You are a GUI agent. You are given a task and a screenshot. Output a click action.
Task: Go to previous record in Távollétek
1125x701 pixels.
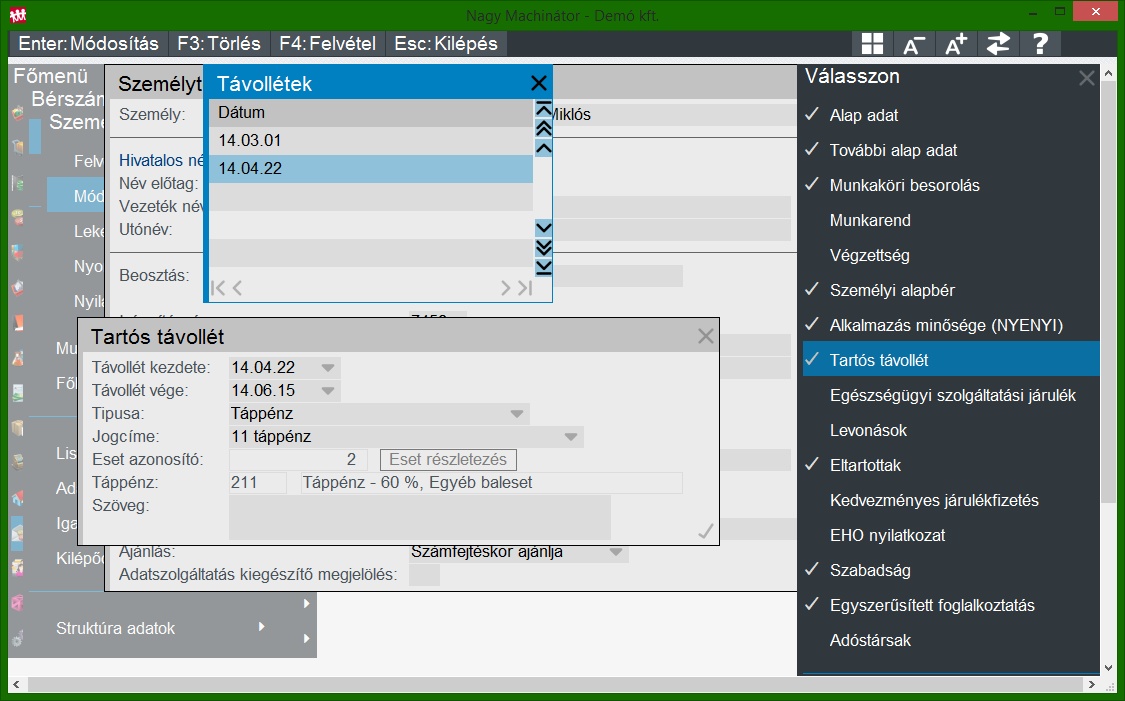tap(237, 288)
